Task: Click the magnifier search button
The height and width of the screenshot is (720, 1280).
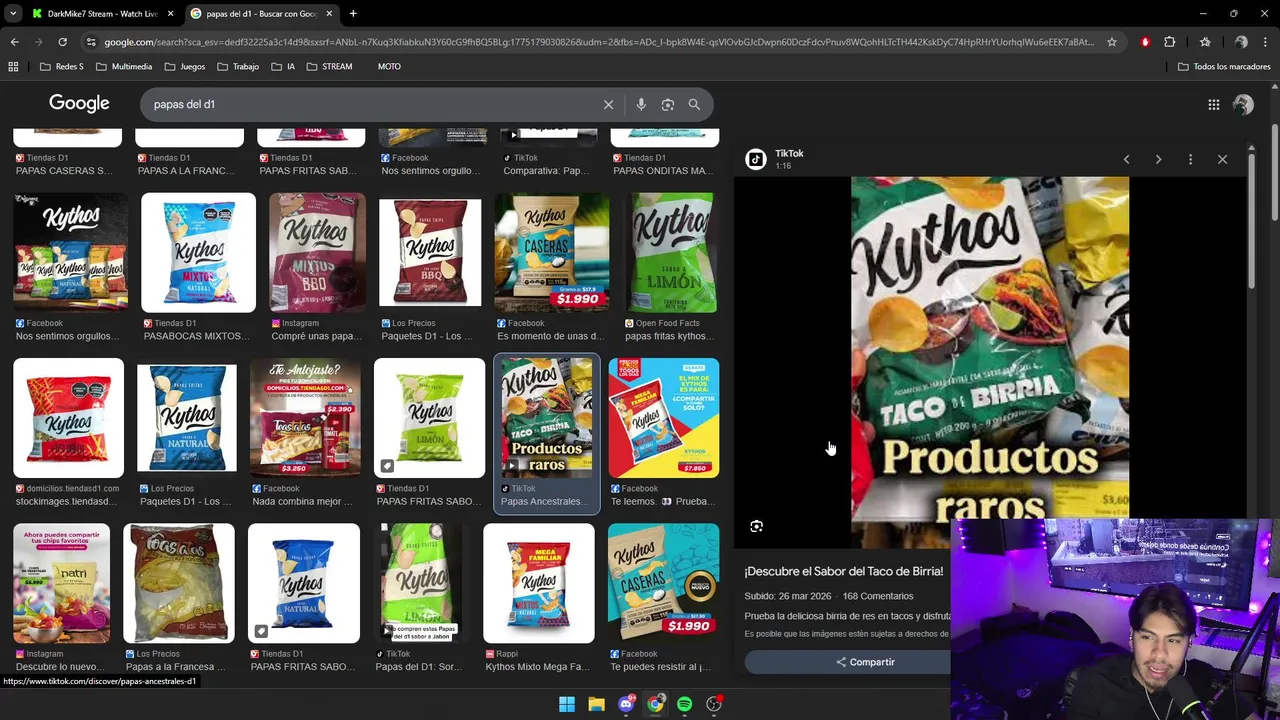Action: click(694, 104)
